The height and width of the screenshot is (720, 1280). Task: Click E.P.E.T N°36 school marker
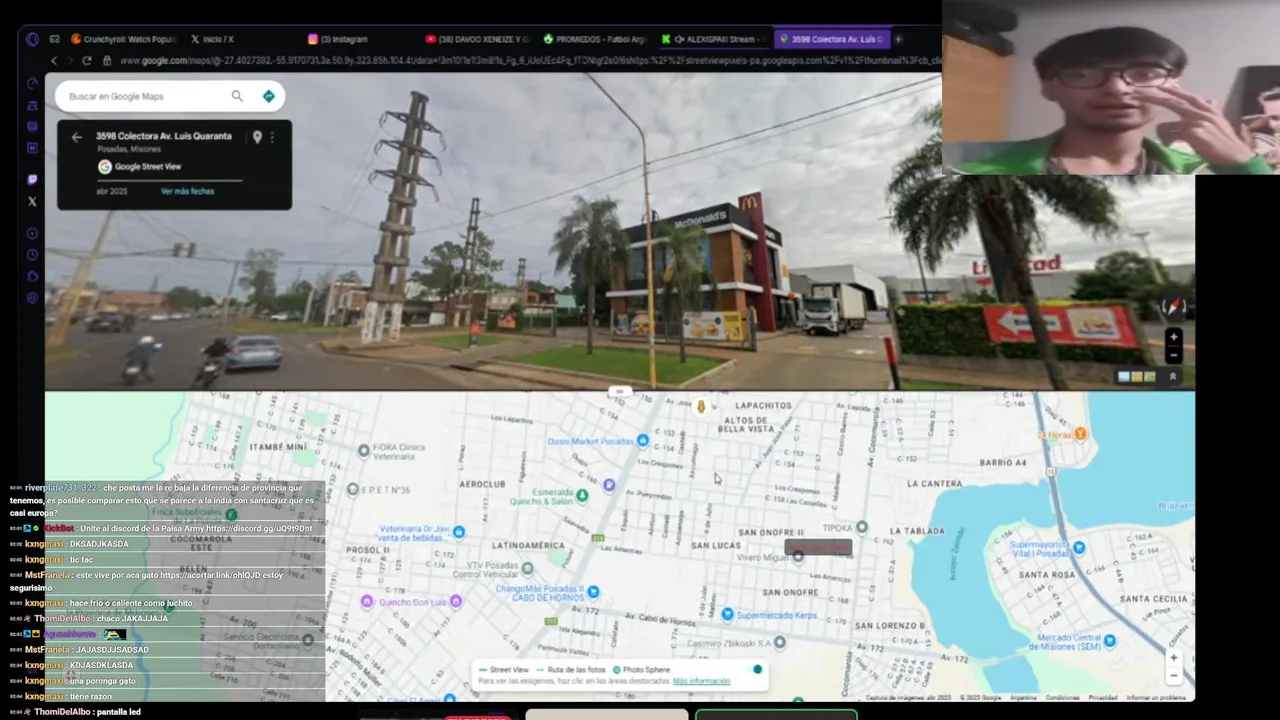[352, 489]
